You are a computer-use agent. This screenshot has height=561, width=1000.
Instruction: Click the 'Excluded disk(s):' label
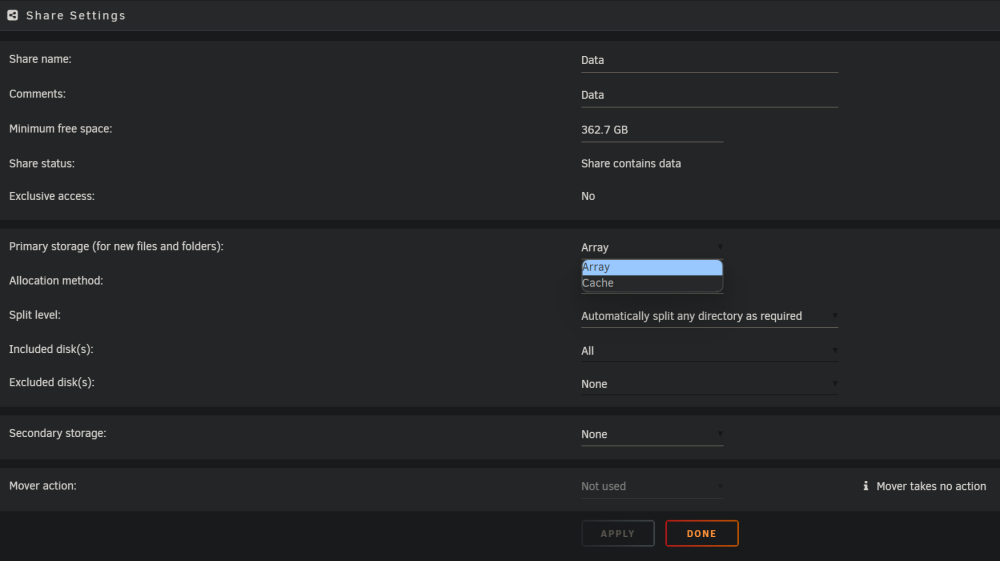click(52, 382)
